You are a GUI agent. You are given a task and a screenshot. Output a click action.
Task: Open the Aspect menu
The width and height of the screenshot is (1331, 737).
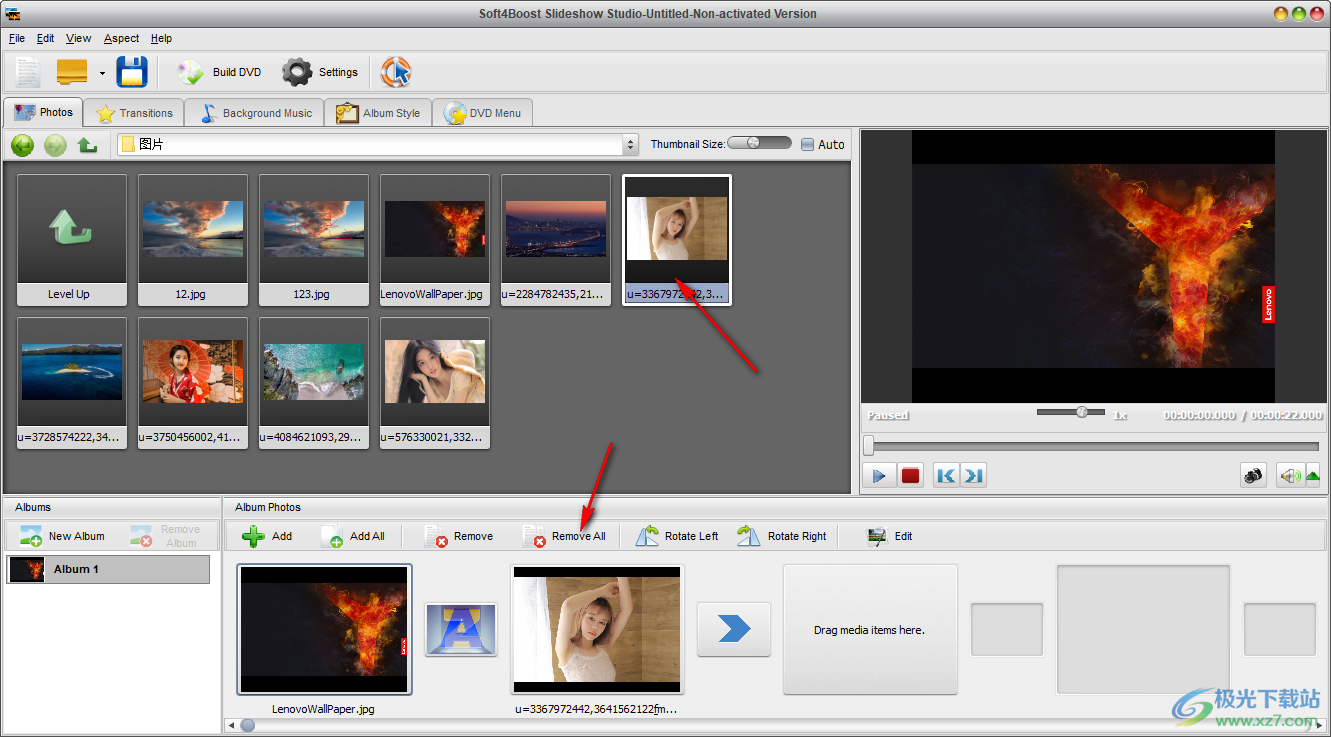[x=122, y=38]
